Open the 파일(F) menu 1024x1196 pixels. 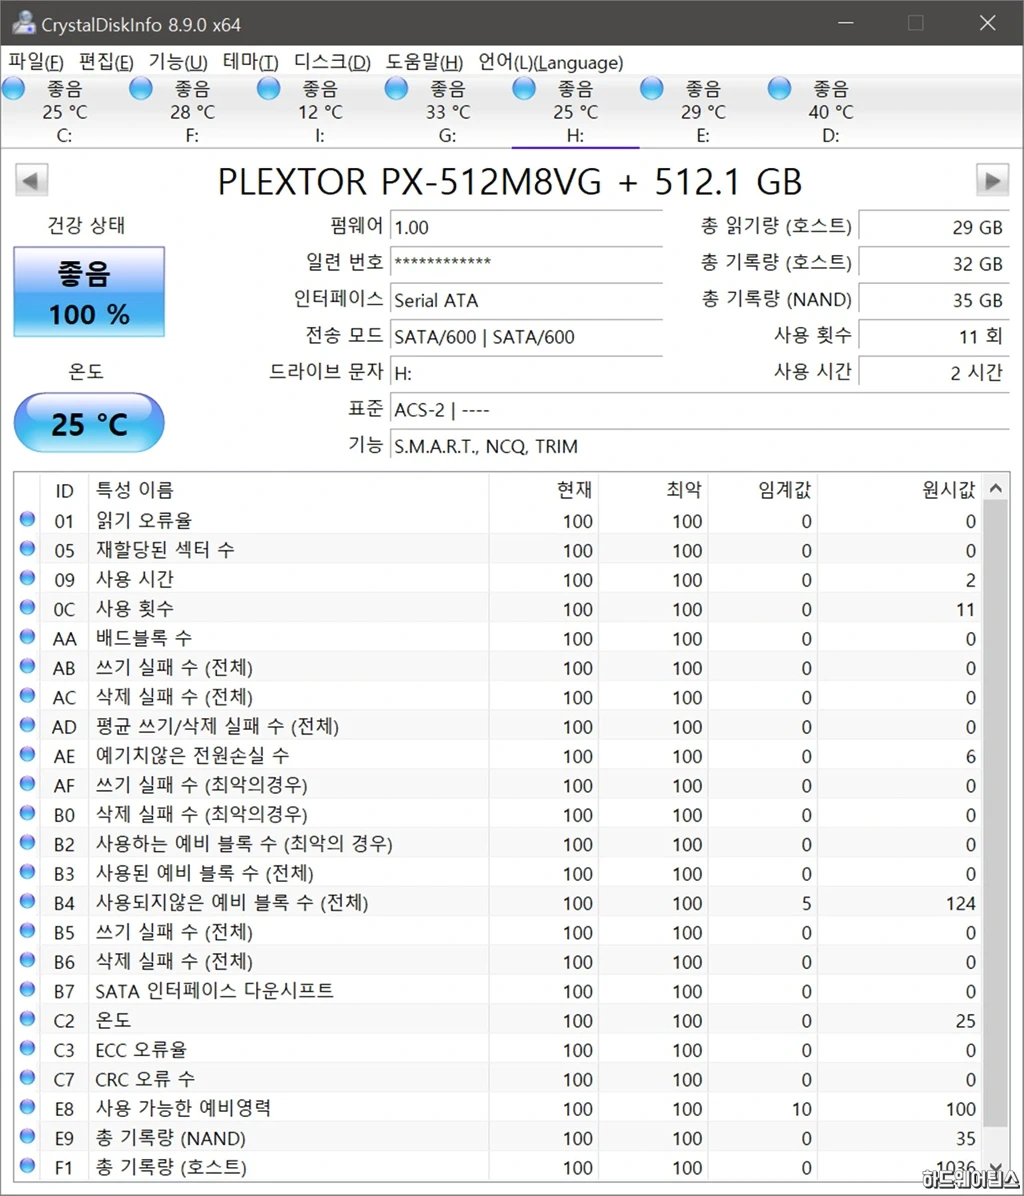click(x=36, y=62)
